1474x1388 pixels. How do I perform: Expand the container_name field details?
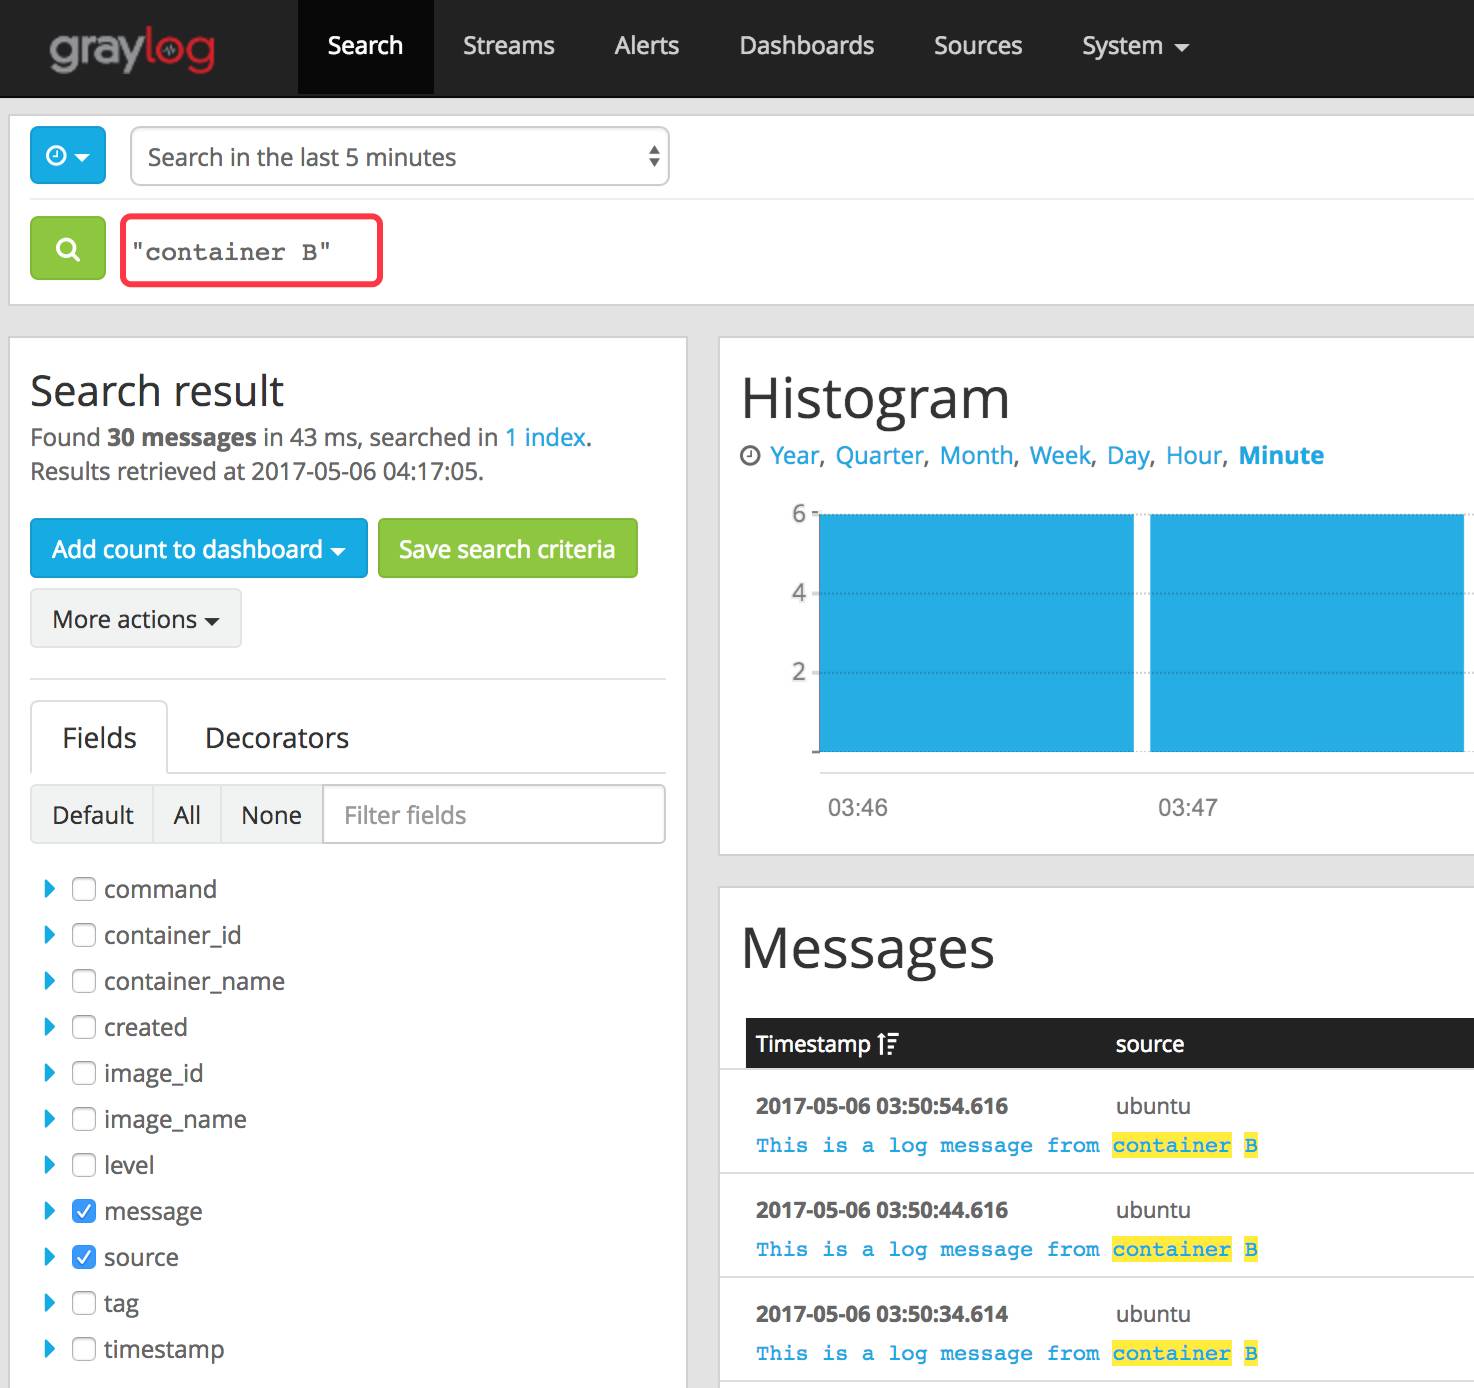coord(50,981)
